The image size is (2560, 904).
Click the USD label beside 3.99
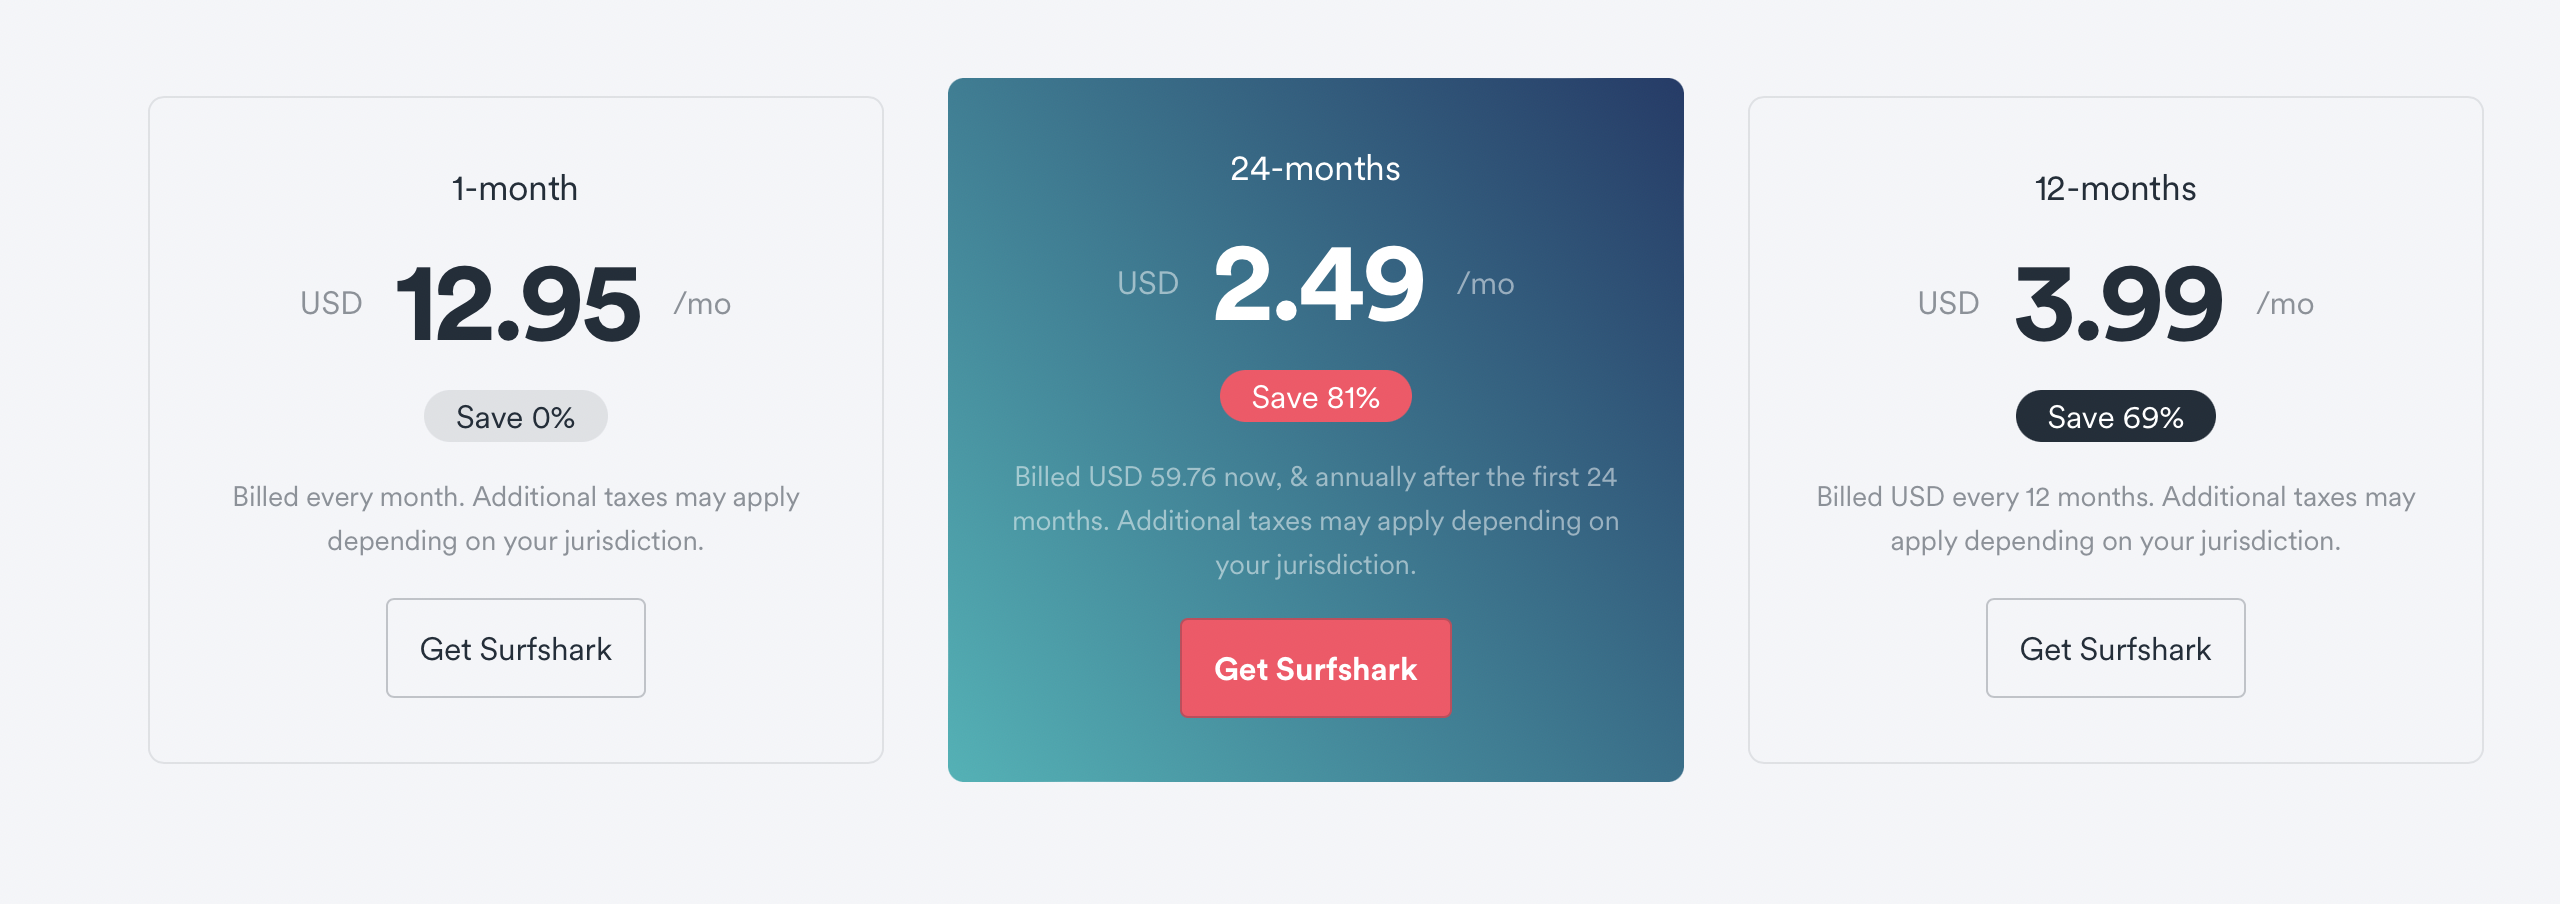point(1948,303)
